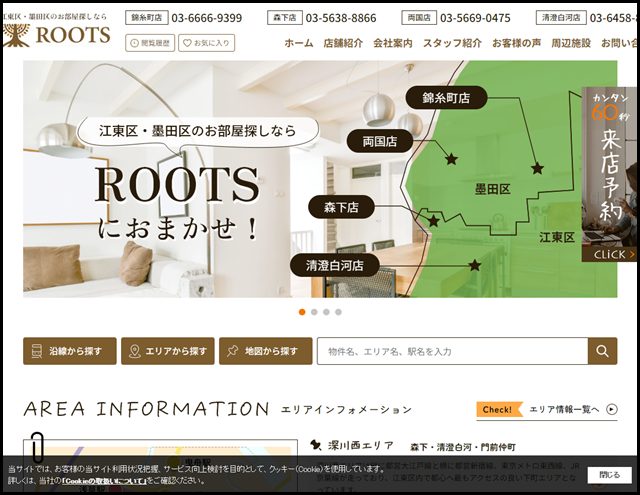Click 深川西エリア heading
Image resolution: width=640 pixels, height=495 pixels.
pos(361,446)
